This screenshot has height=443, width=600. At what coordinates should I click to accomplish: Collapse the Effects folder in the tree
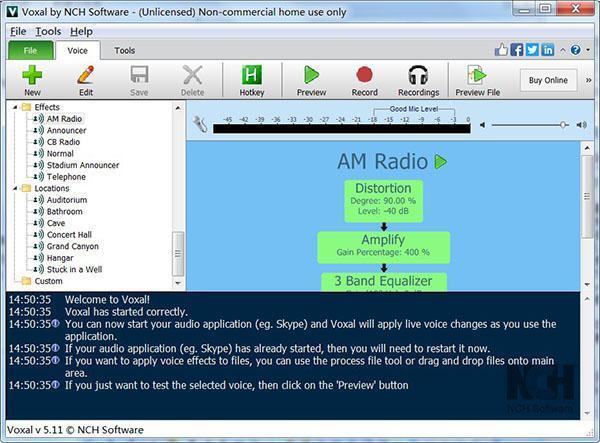point(15,107)
